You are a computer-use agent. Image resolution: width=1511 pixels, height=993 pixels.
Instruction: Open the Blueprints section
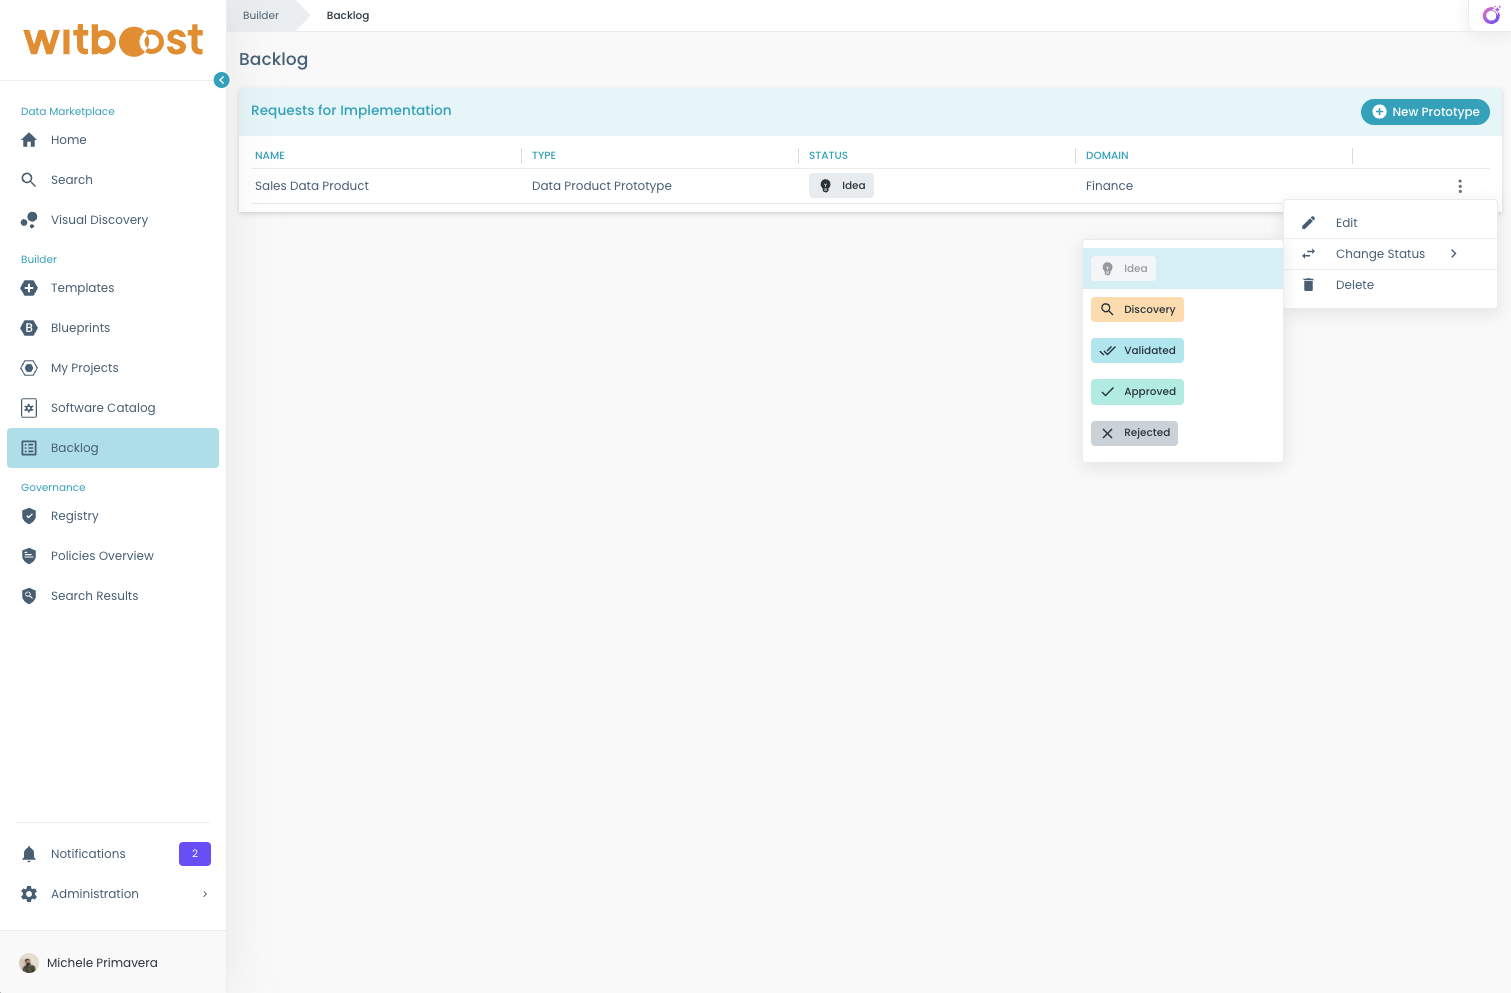(x=29, y=327)
